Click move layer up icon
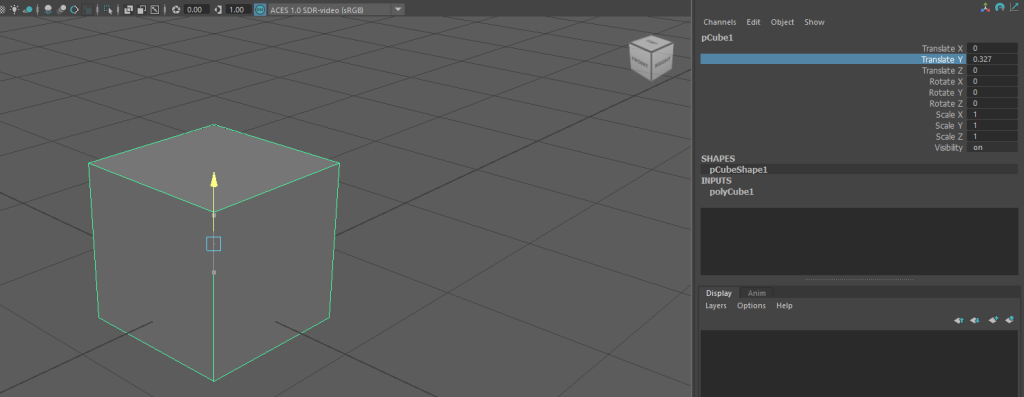1024x397 pixels. click(959, 320)
